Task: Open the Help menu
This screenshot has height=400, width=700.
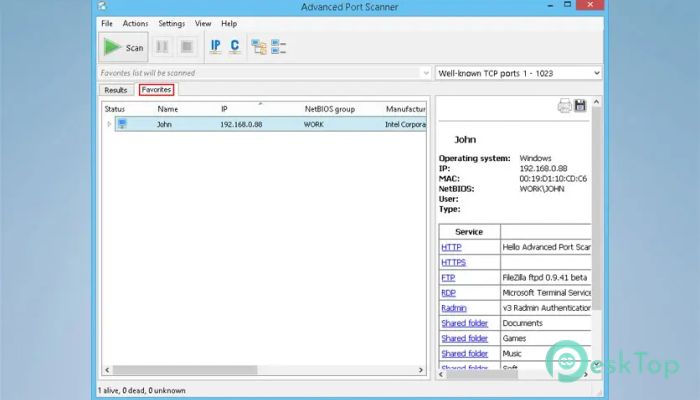Action: coord(229,24)
